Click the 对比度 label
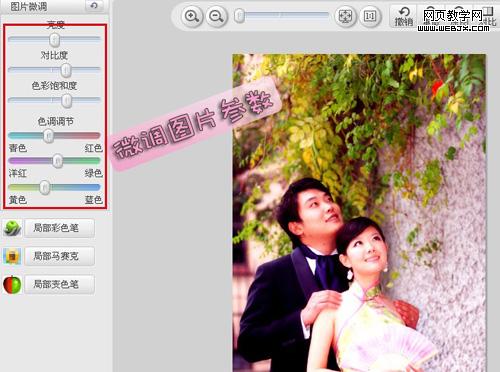This screenshot has height=372, width=500. [x=54, y=55]
